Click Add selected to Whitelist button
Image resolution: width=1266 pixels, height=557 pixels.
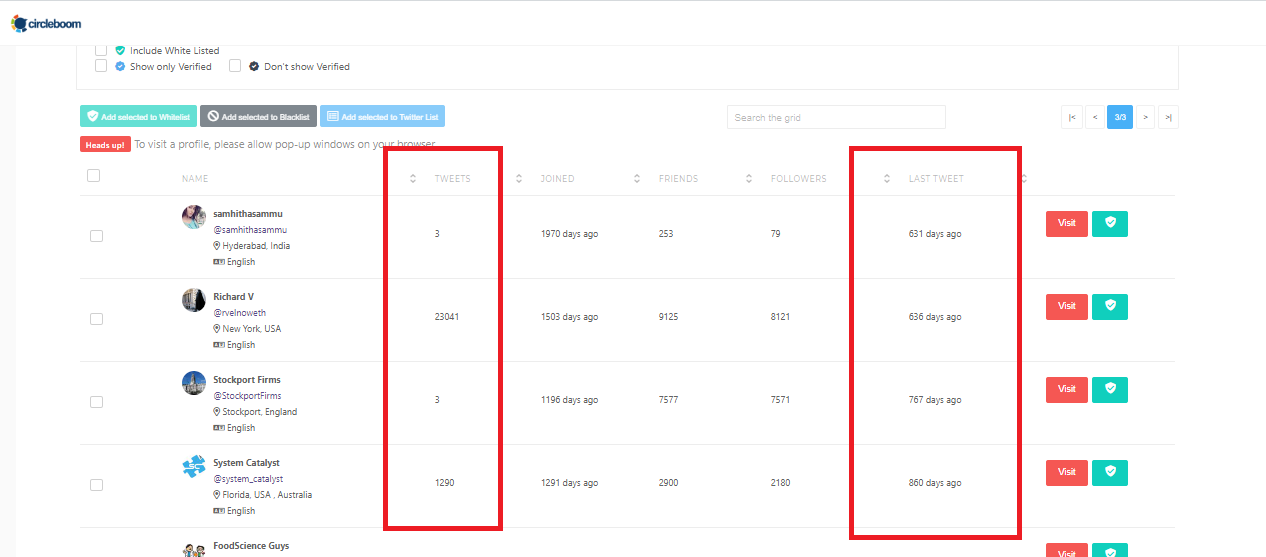click(x=138, y=117)
